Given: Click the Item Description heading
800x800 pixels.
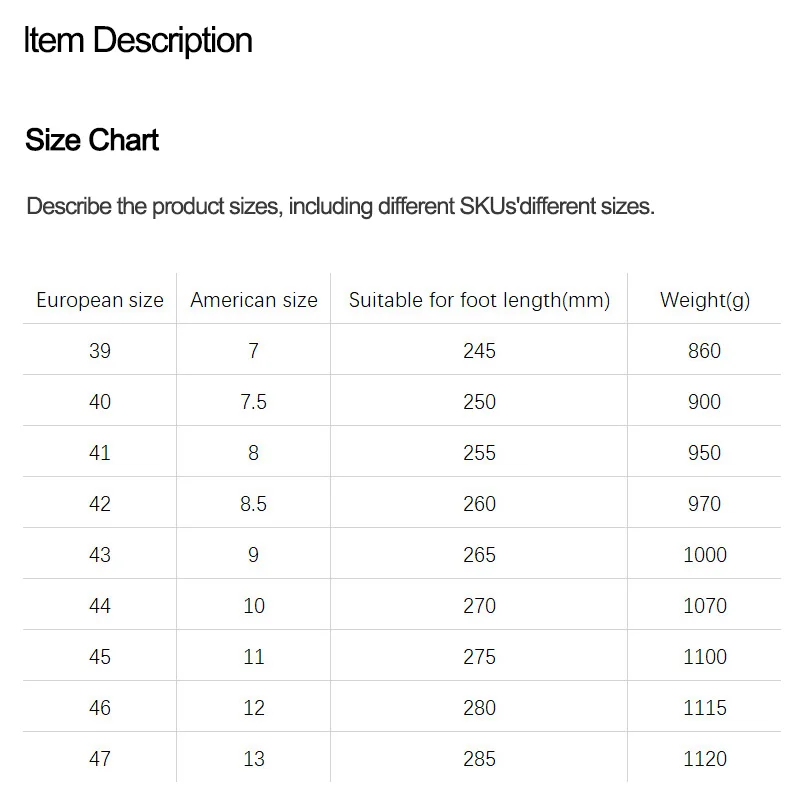Looking at the screenshot, I should point(138,41).
